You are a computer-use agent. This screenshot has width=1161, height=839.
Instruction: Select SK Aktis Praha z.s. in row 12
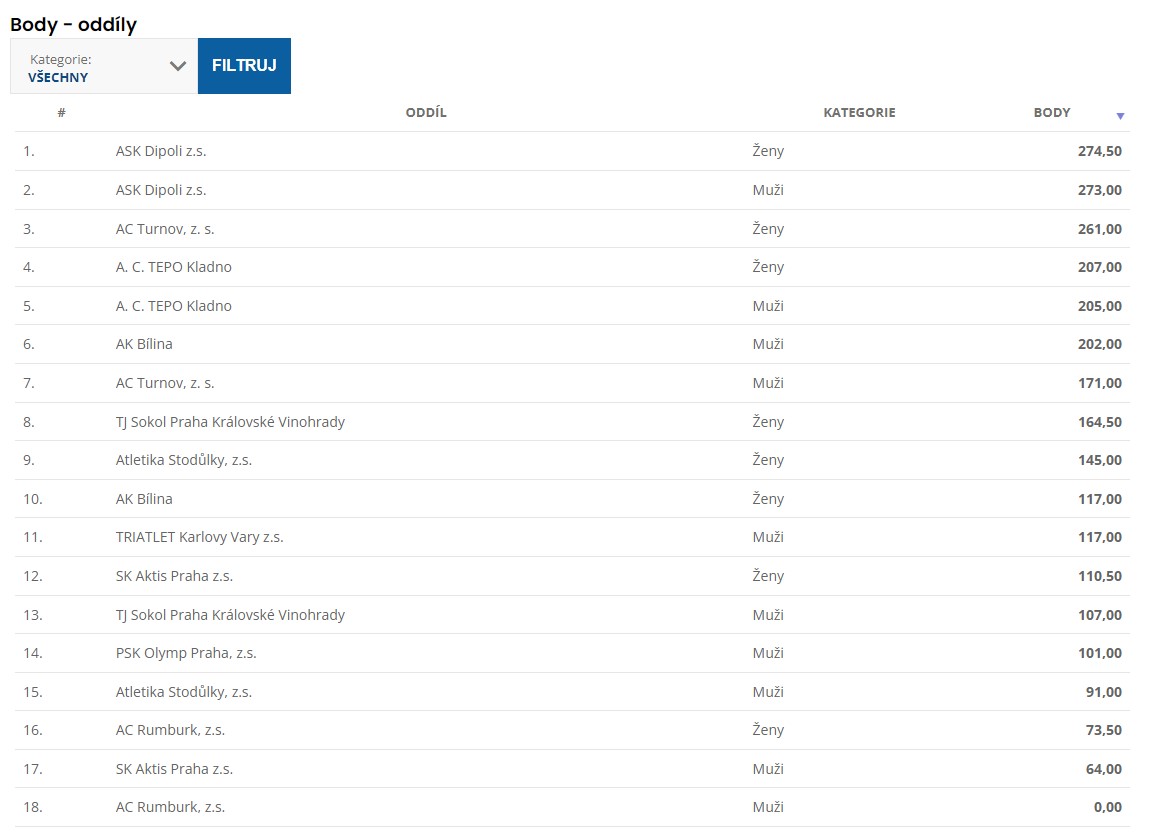(174, 576)
